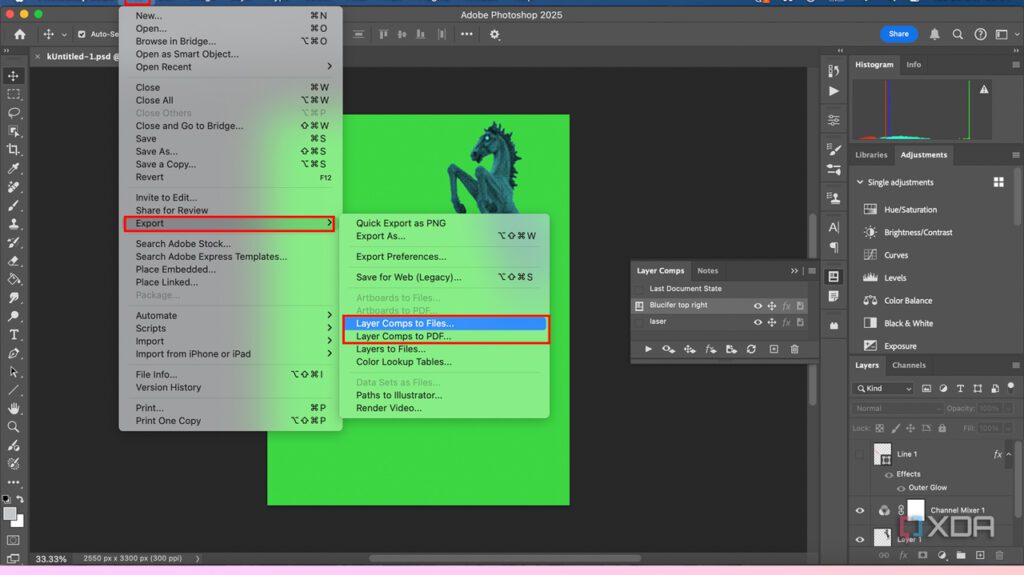Click the three dots more options in options bar
The image size is (1024, 575).
coord(466,34)
